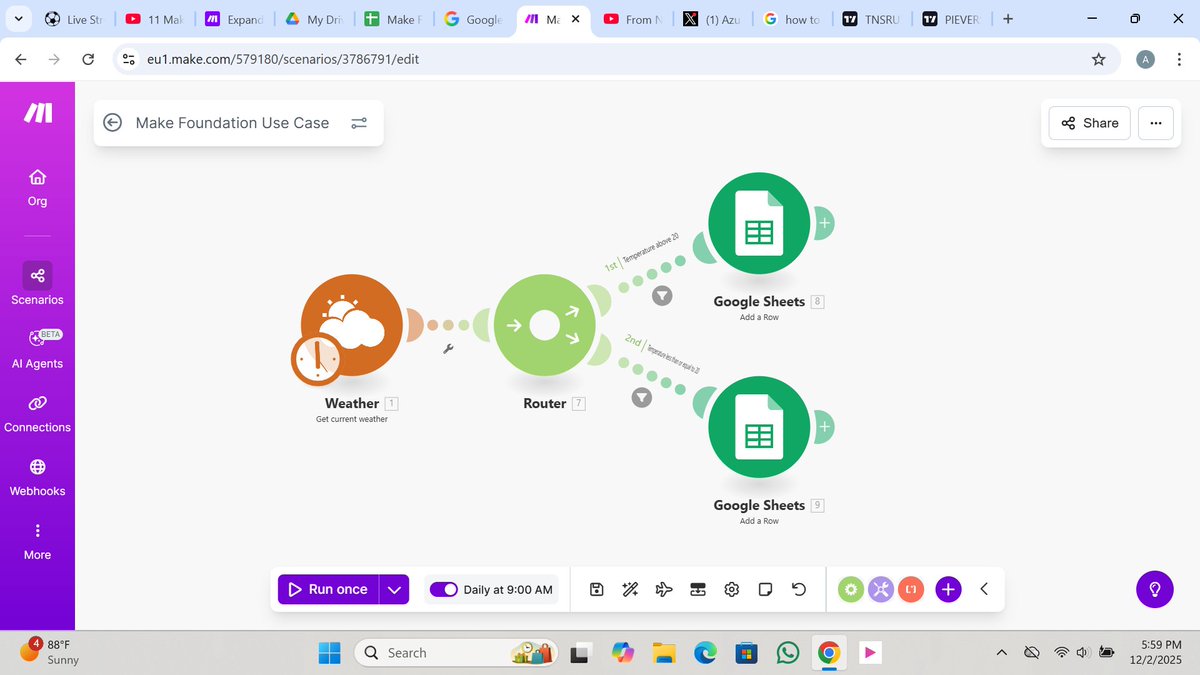Click the undo/previous versions arrow icon

click(x=799, y=589)
